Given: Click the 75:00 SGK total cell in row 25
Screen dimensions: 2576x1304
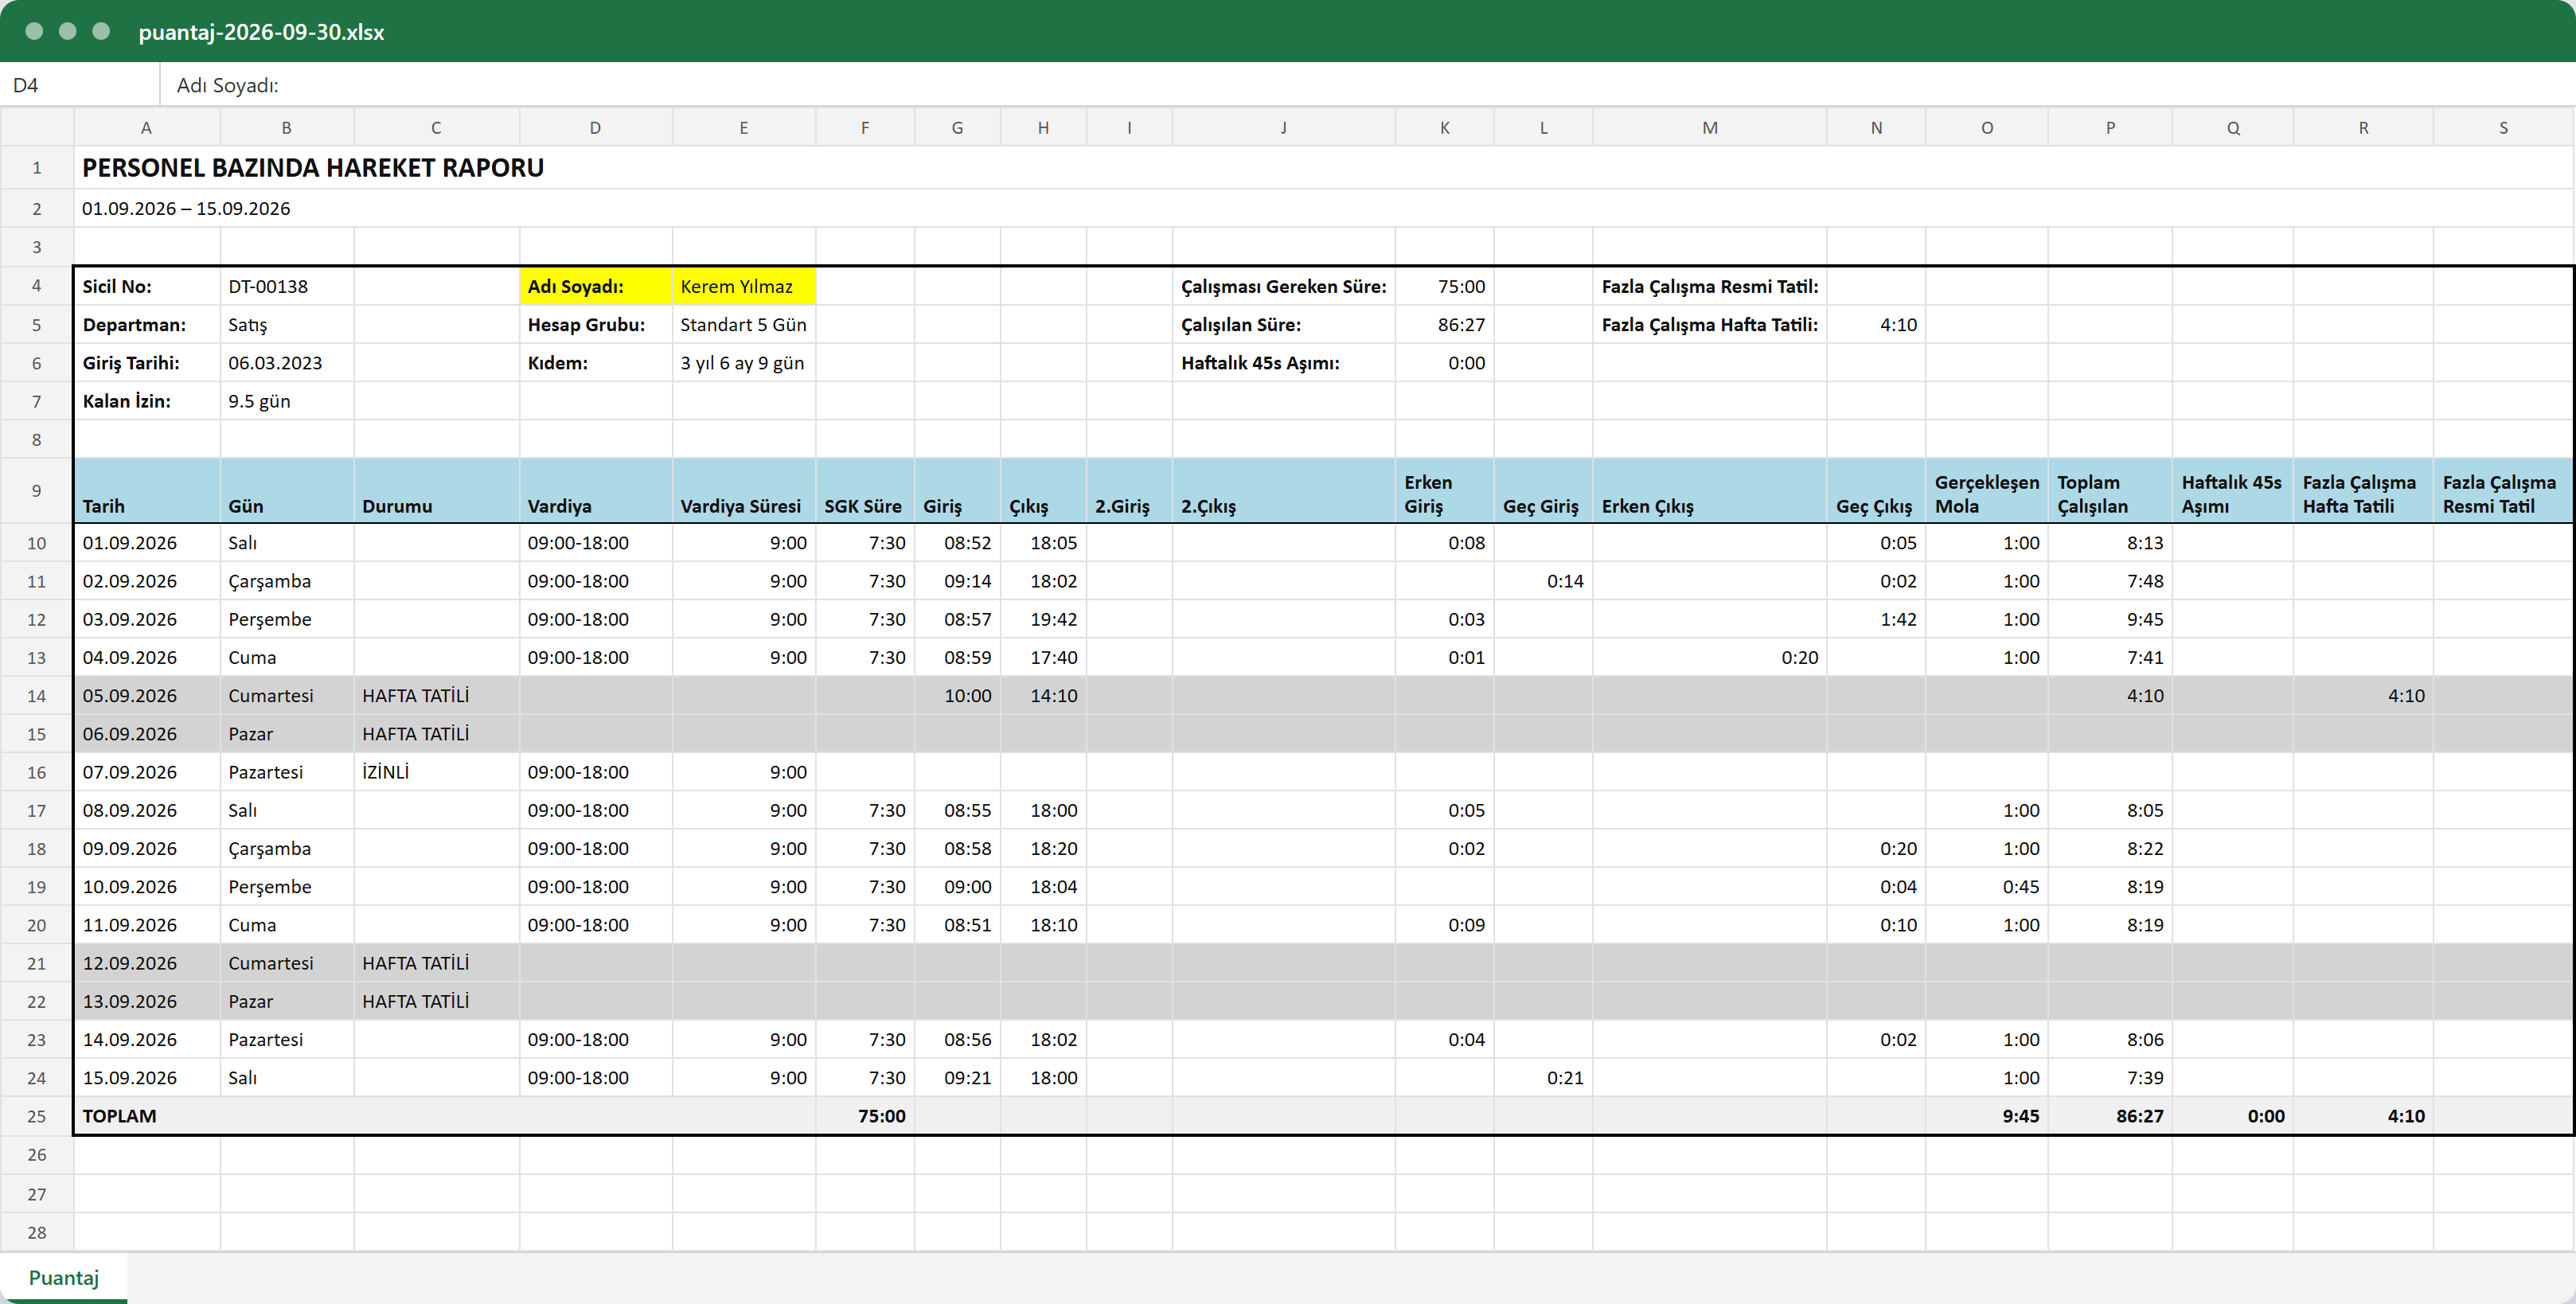Looking at the screenshot, I should [865, 1116].
